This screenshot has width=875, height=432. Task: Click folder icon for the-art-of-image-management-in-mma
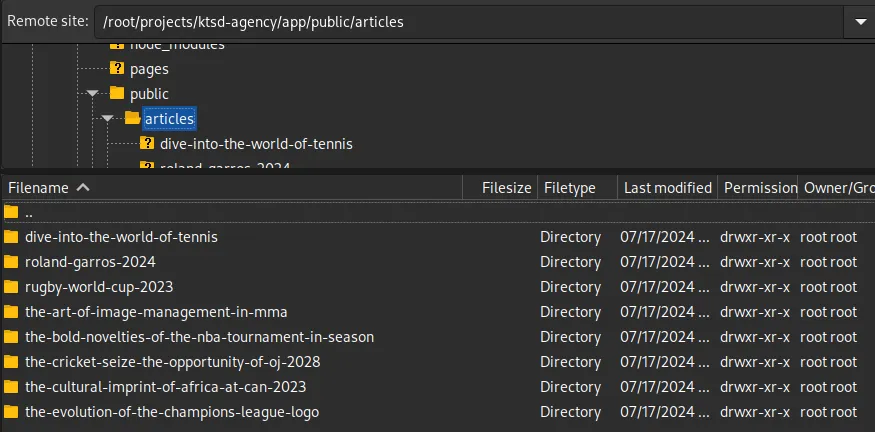pos(11,312)
